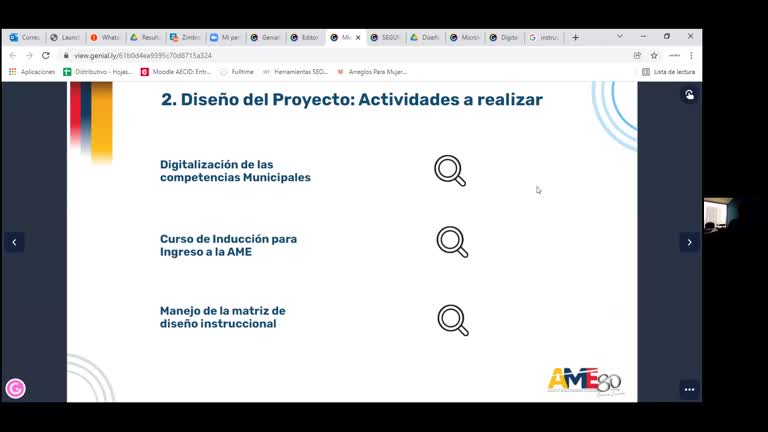This screenshot has width=768, height=432.
Task: Go to previous slide arrow
Action: pos(14,242)
